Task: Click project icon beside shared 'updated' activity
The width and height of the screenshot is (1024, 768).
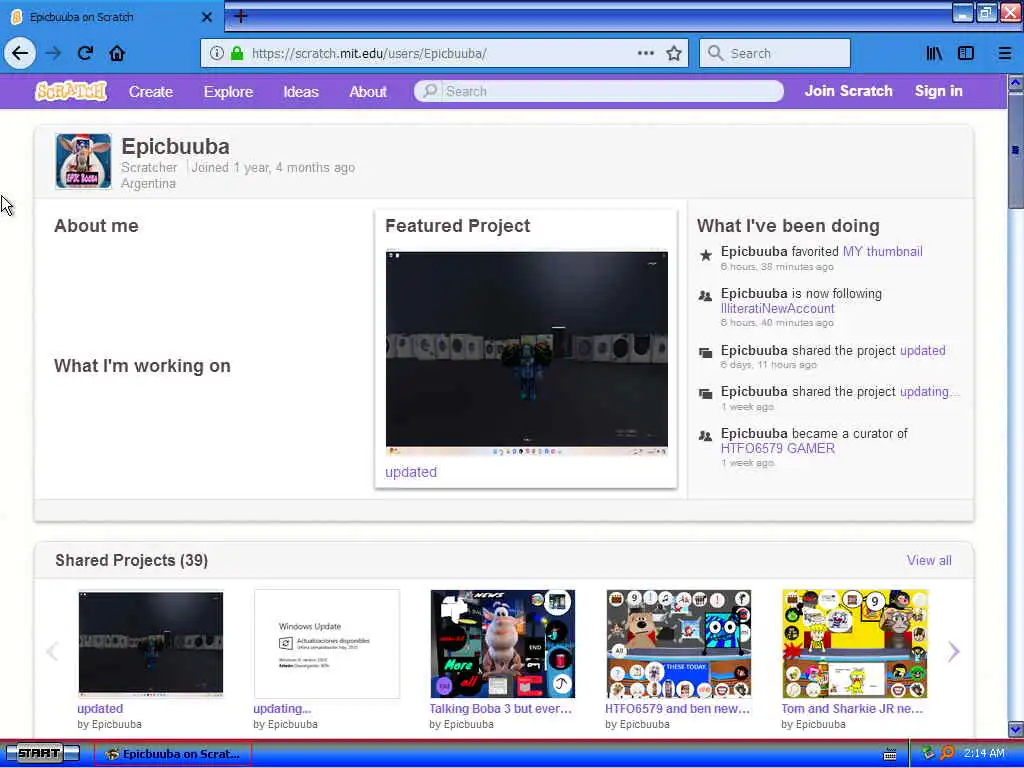Action: [705, 353]
